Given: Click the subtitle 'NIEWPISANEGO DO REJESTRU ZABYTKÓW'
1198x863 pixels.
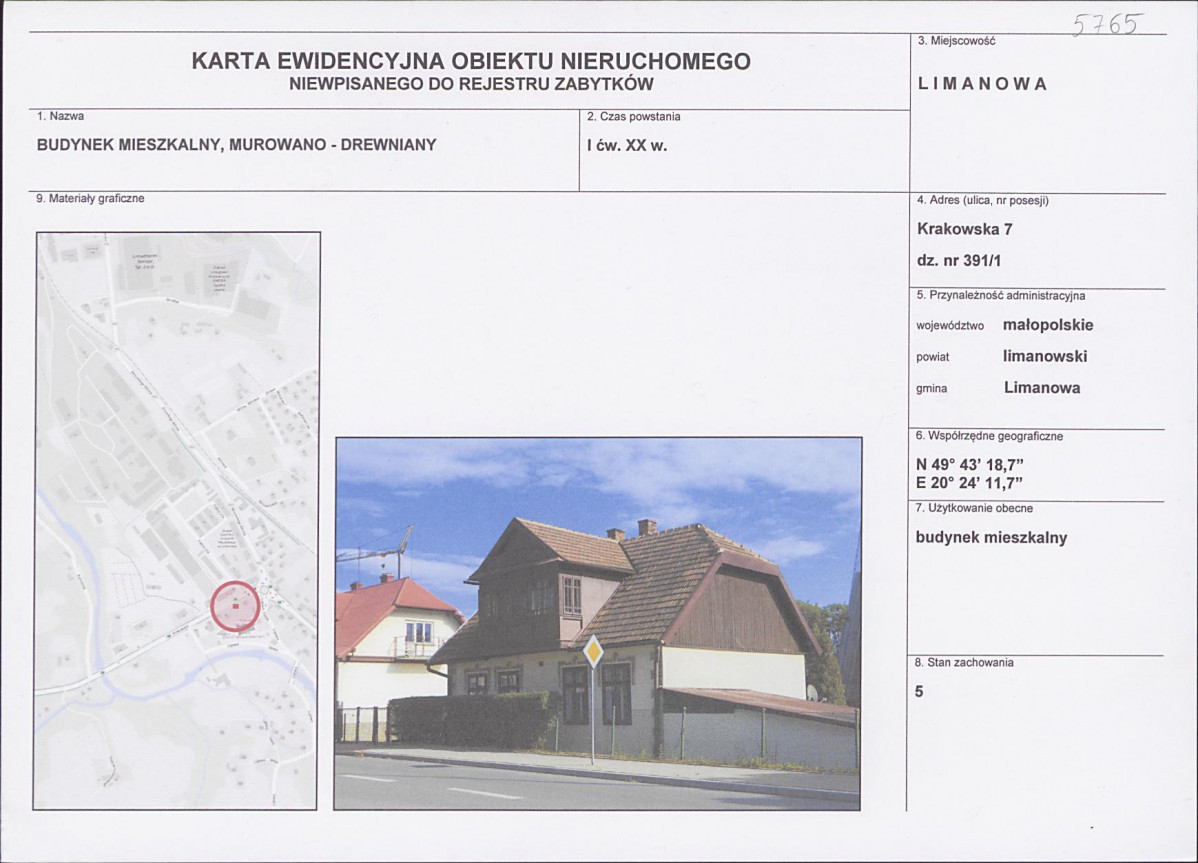Looking at the screenshot, I should point(471,85).
